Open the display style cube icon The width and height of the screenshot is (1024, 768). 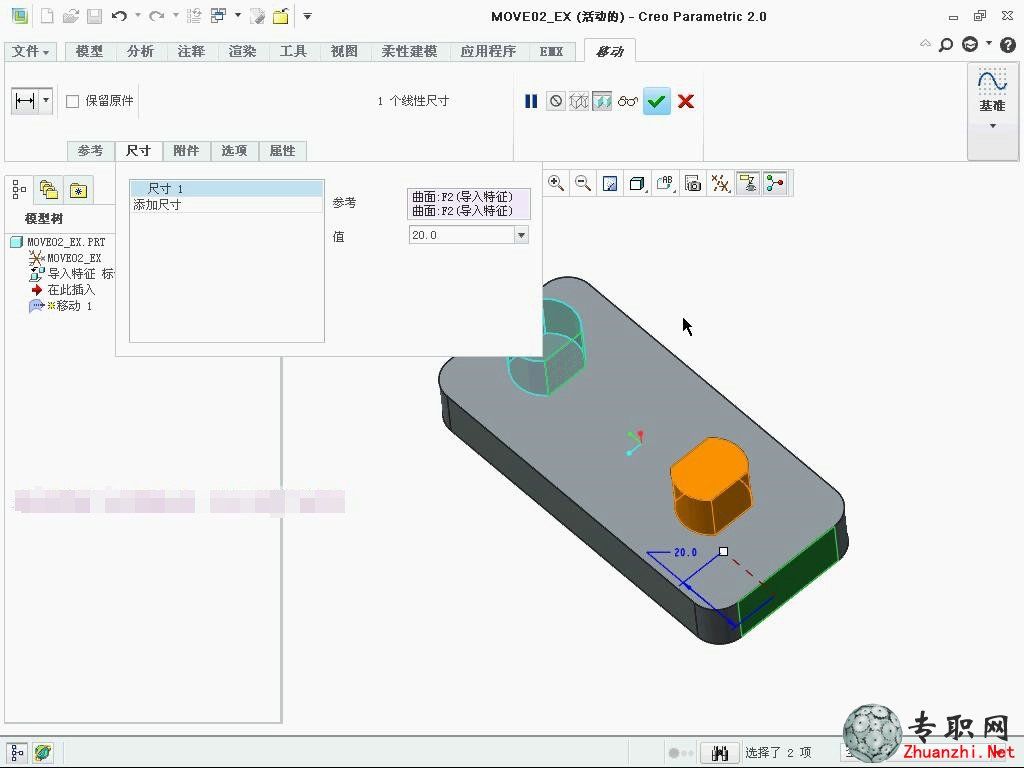[637, 184]
